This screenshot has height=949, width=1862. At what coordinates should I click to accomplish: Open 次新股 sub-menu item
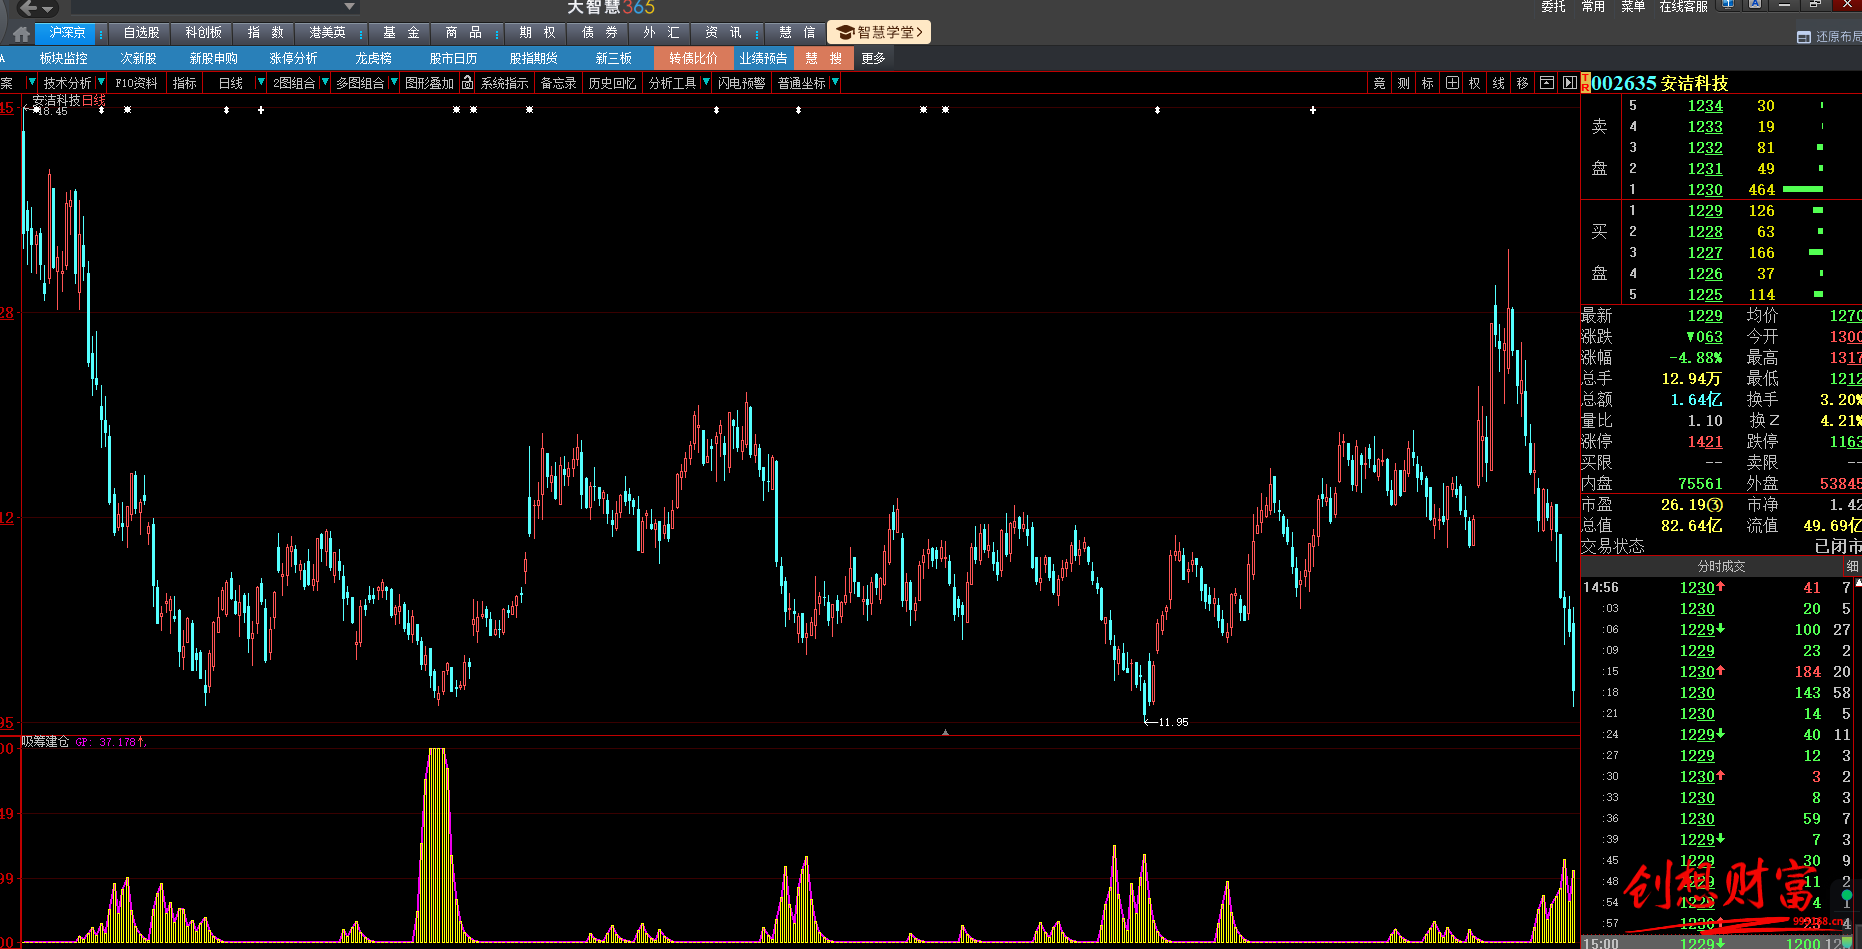click(138, 58)
